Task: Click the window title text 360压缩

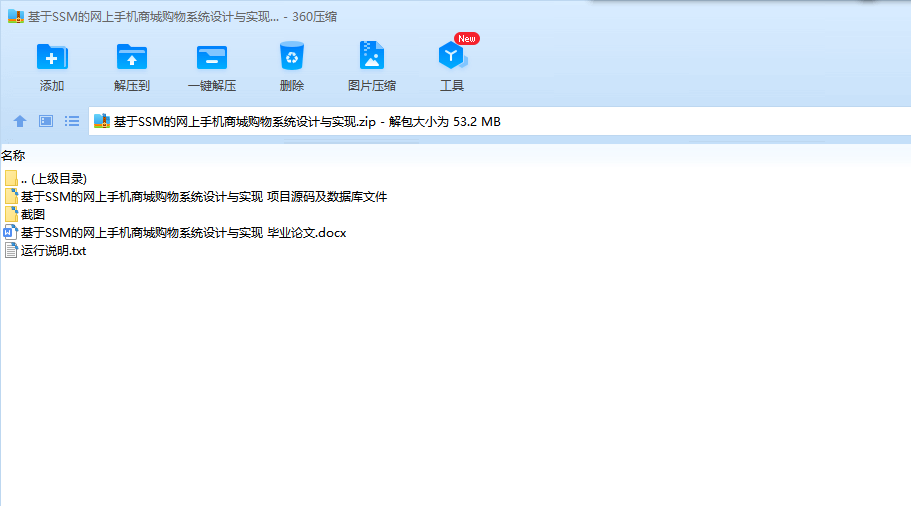Action: pyautogui.click(x=314, y=17)
